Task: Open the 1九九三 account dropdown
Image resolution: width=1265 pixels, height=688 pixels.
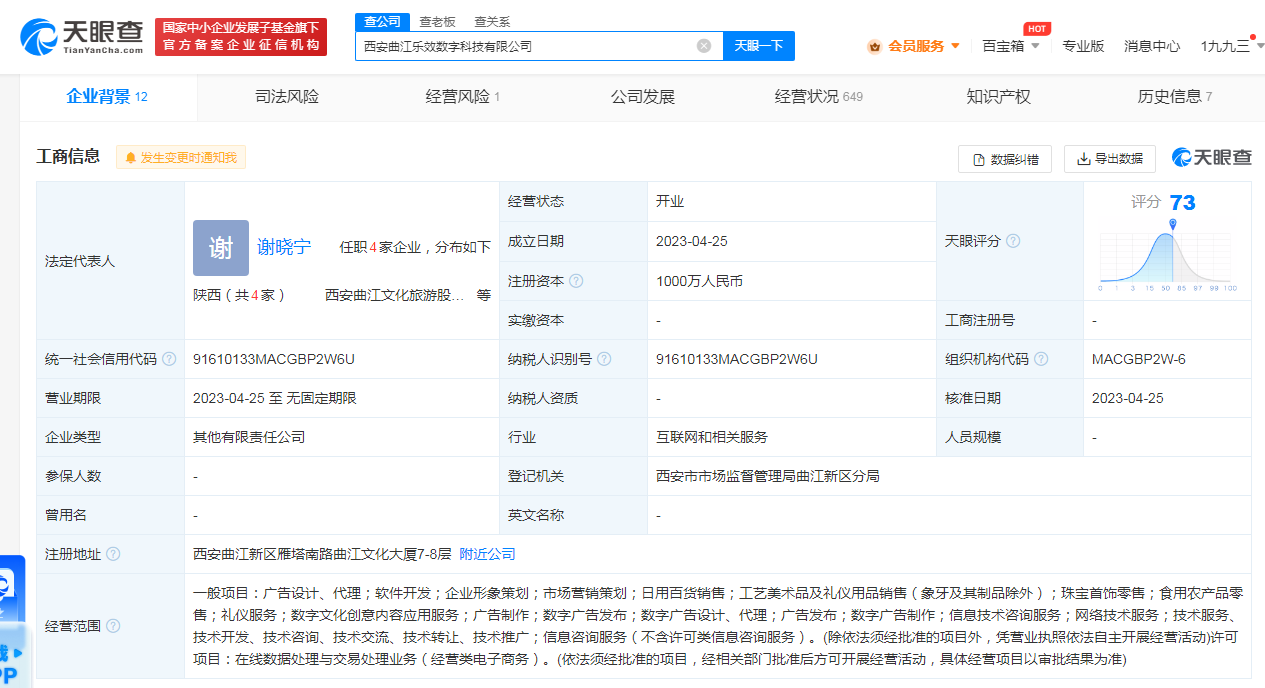Action: tap(1232, 46)
